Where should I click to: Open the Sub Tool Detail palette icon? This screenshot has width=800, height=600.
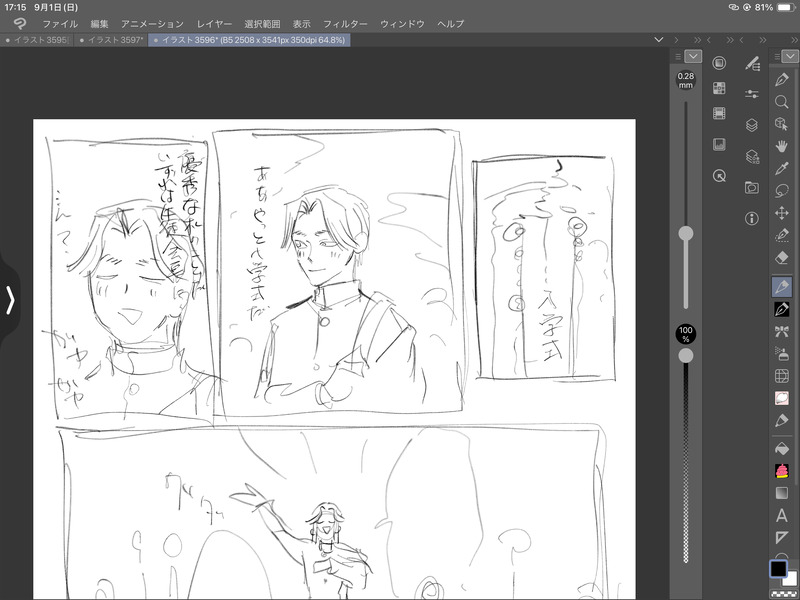(752, 63)
